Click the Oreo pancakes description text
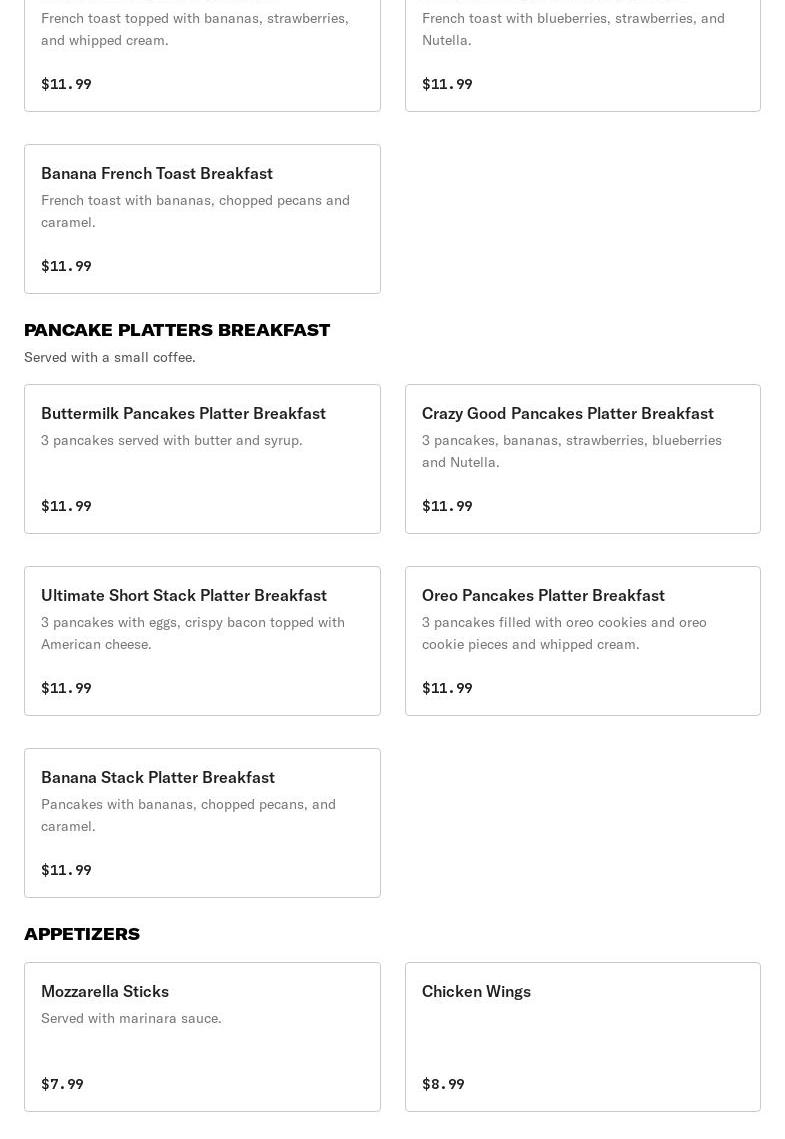Viewport: 785px width, 1139px height. point(564,633)
